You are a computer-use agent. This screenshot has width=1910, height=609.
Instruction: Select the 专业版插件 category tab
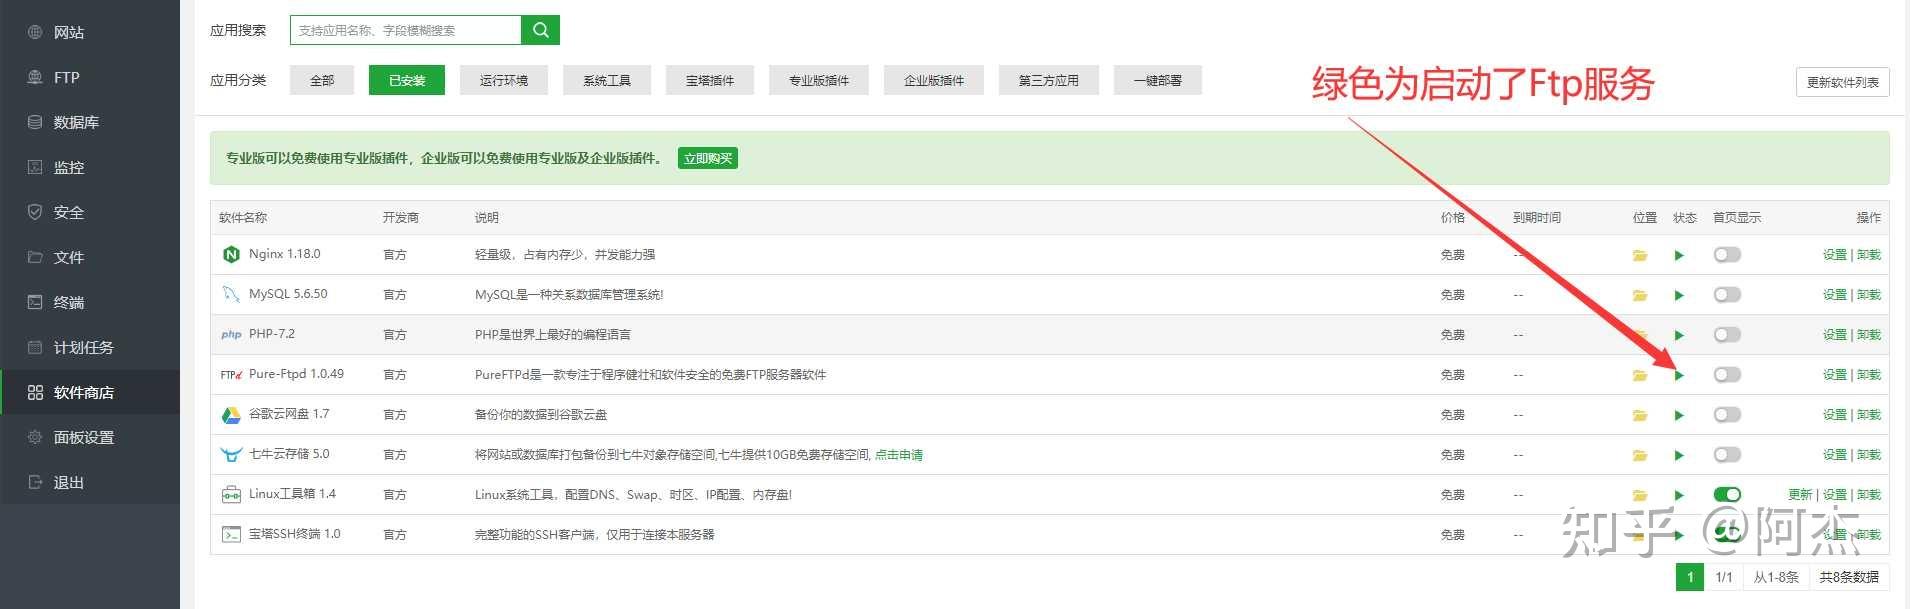(819, 80)
